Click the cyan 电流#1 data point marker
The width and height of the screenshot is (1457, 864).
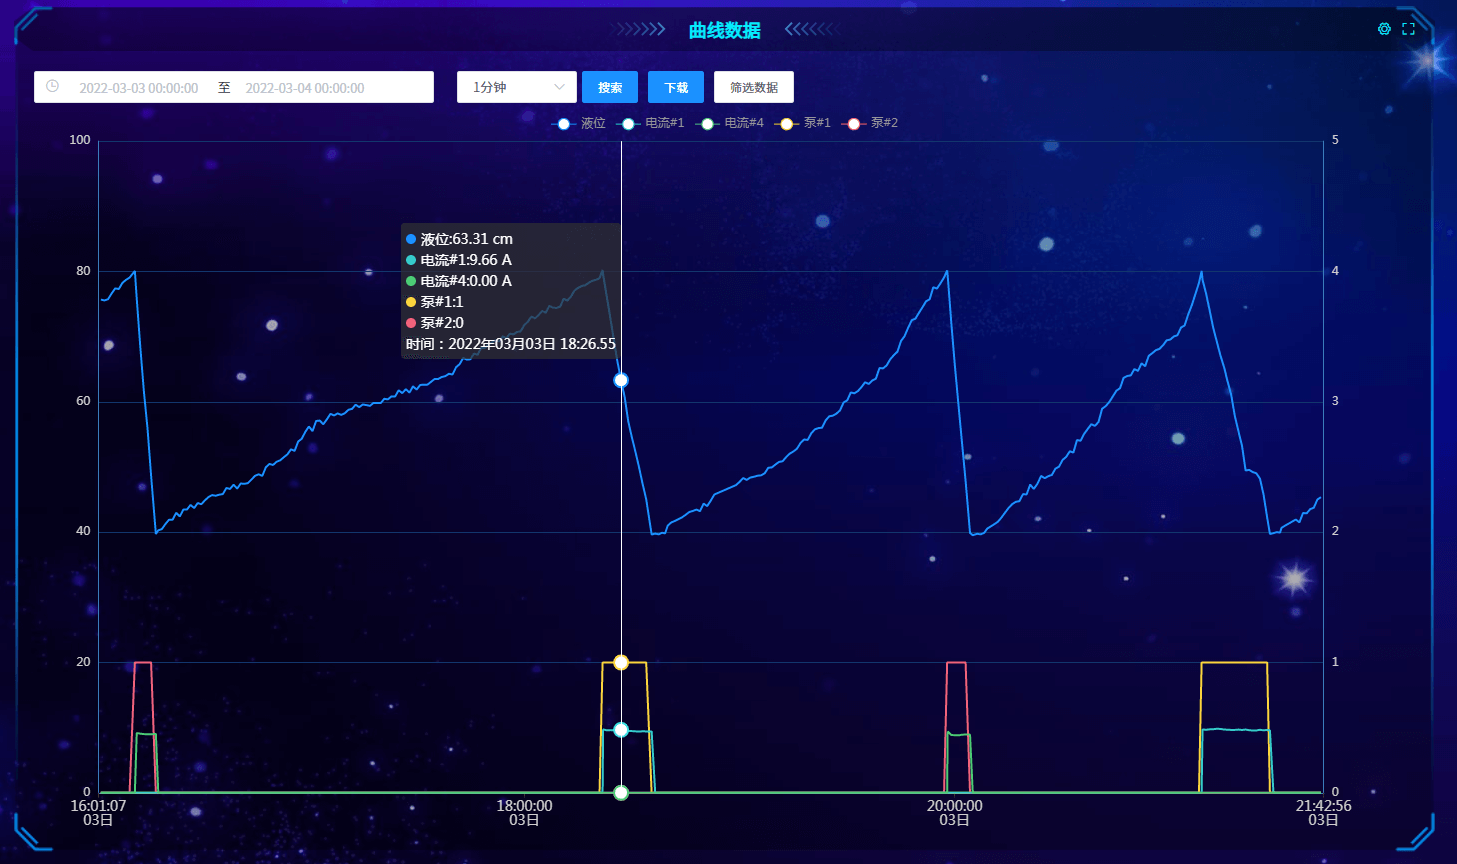click(x=621, y=730)
